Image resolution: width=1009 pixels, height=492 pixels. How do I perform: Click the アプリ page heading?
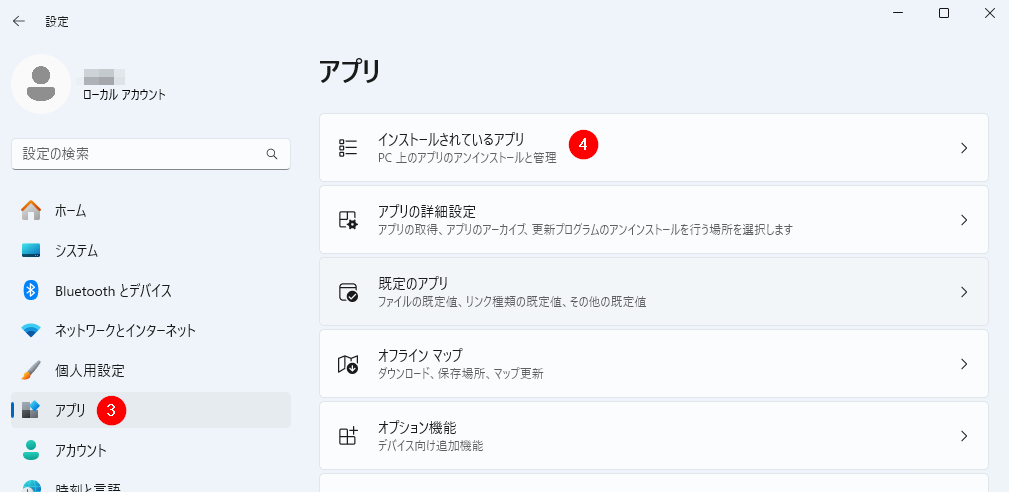click(x=350, y=72)
